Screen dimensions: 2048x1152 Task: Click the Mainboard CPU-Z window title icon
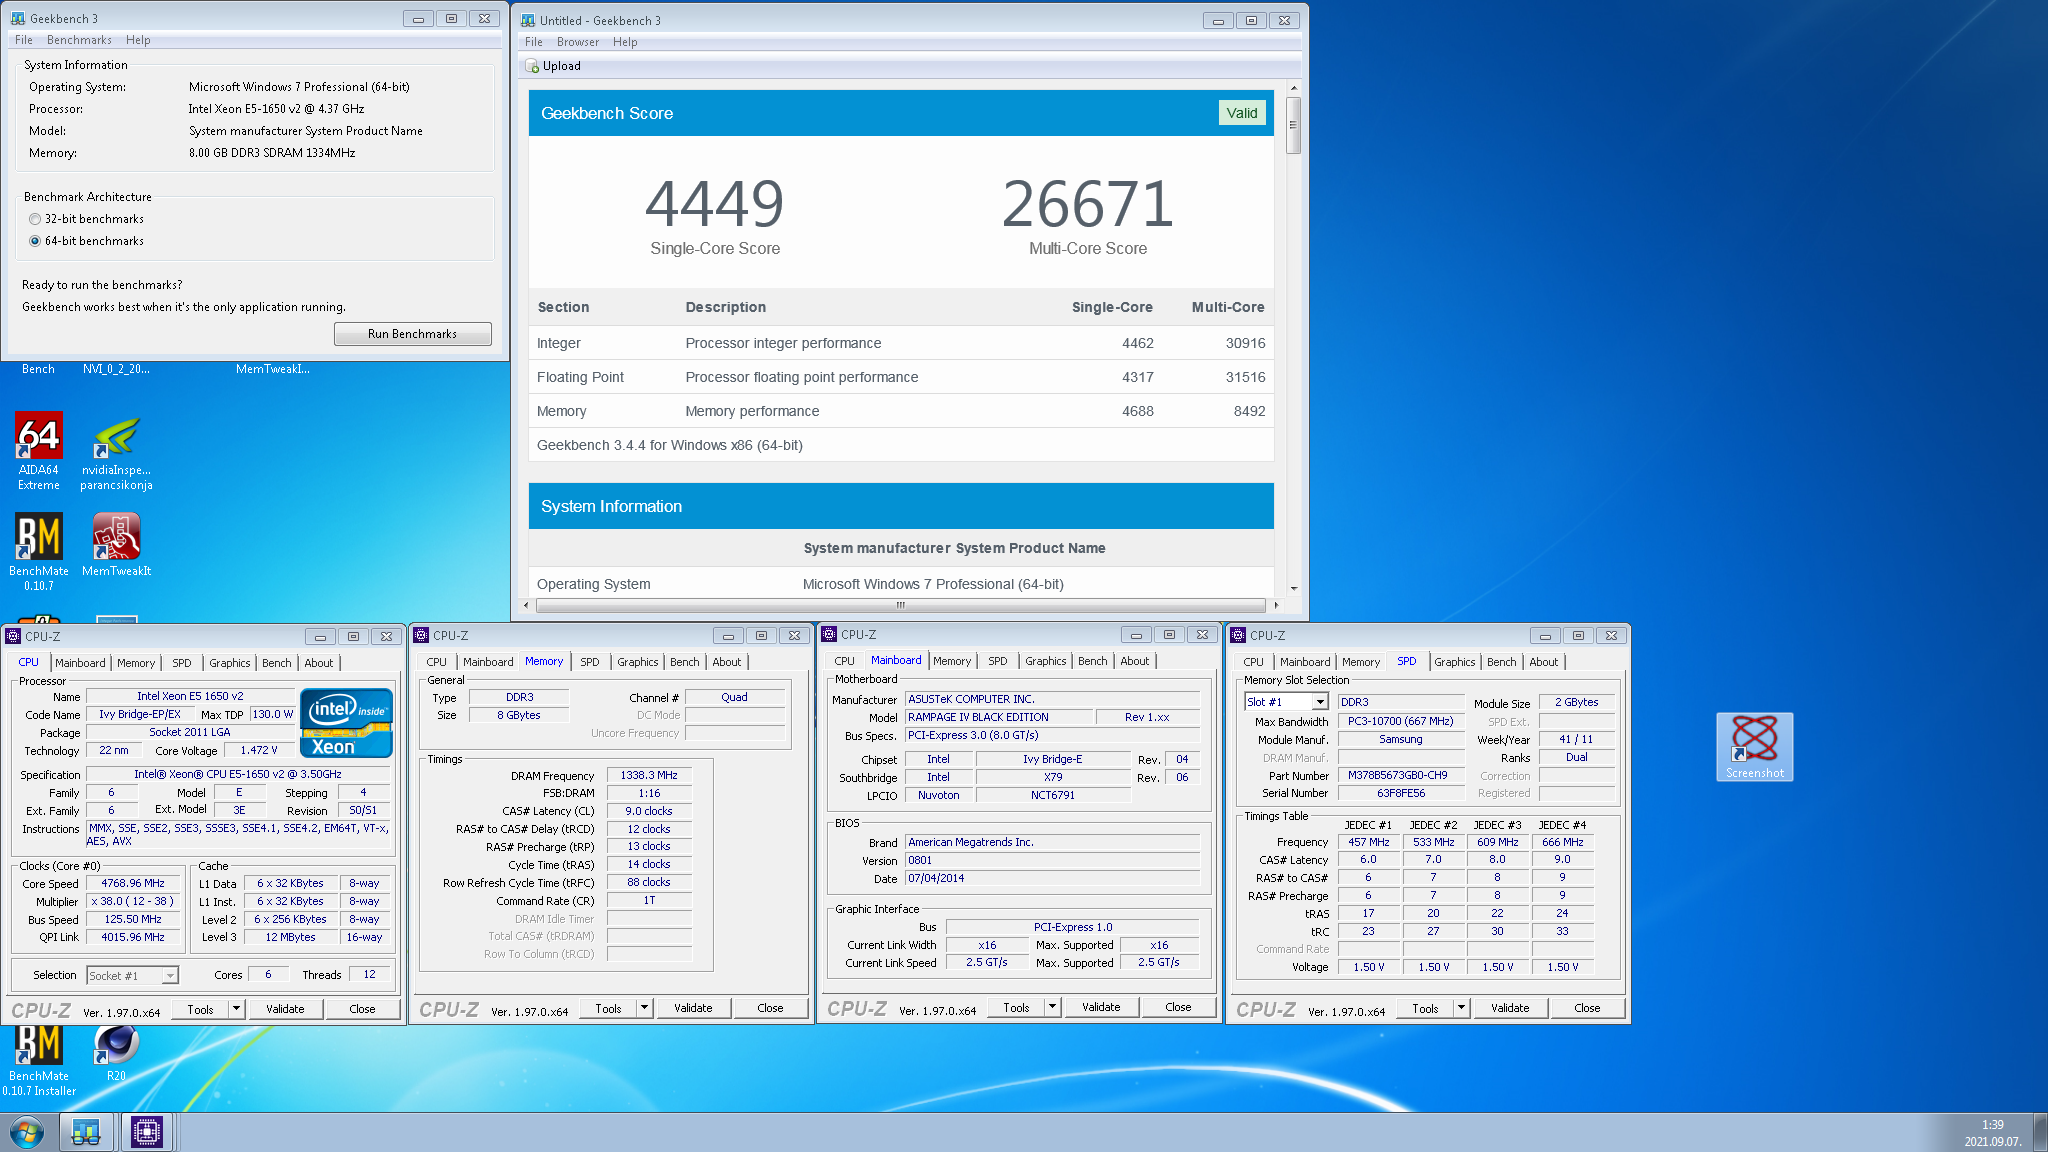(829, 634)
